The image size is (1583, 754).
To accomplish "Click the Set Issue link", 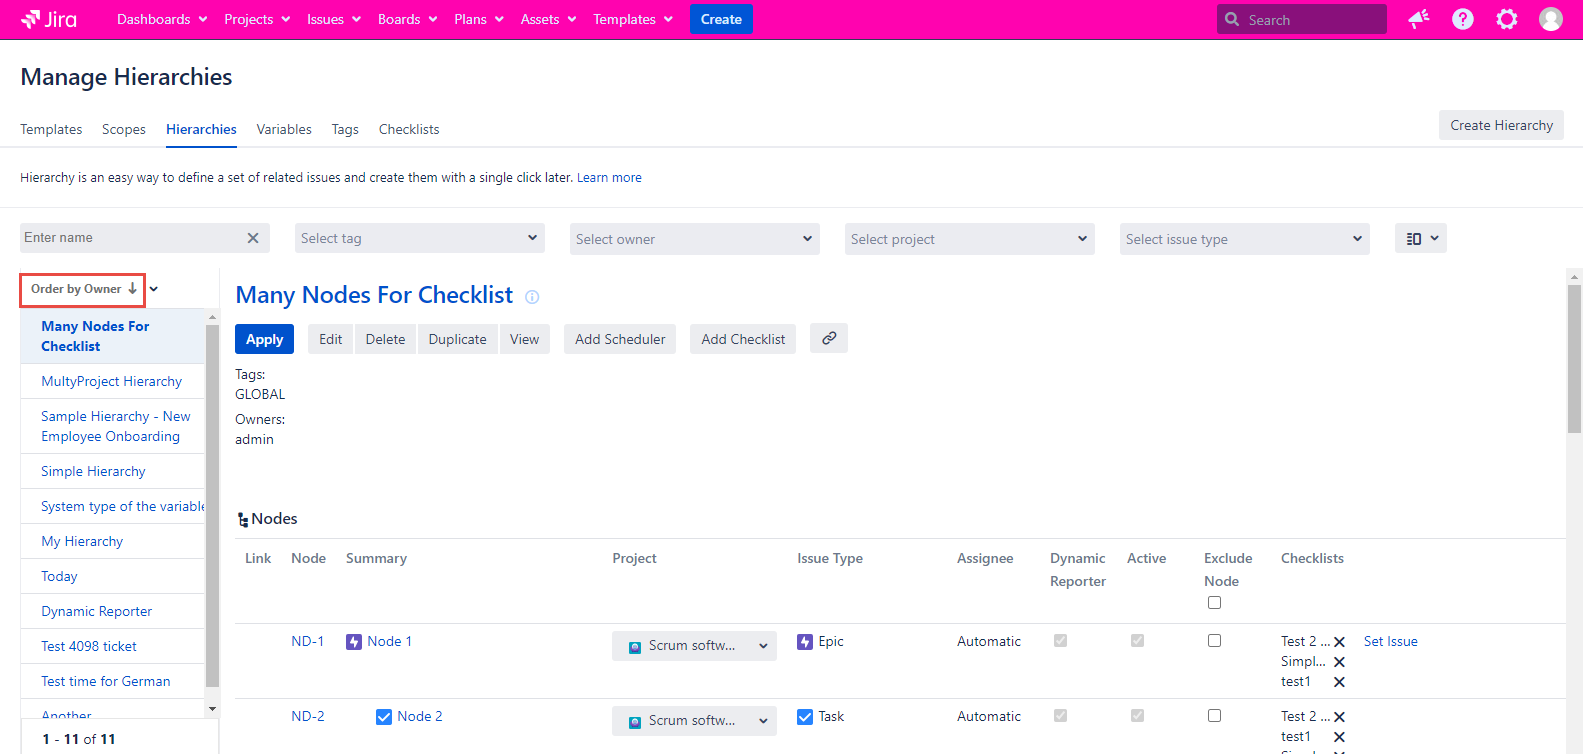I will (1390, 641).
